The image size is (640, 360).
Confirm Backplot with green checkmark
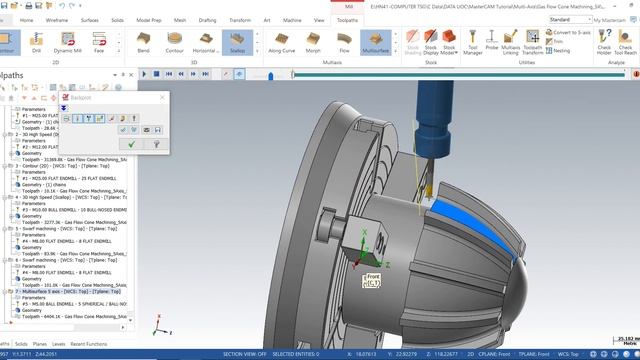click(x=131, y=144)
